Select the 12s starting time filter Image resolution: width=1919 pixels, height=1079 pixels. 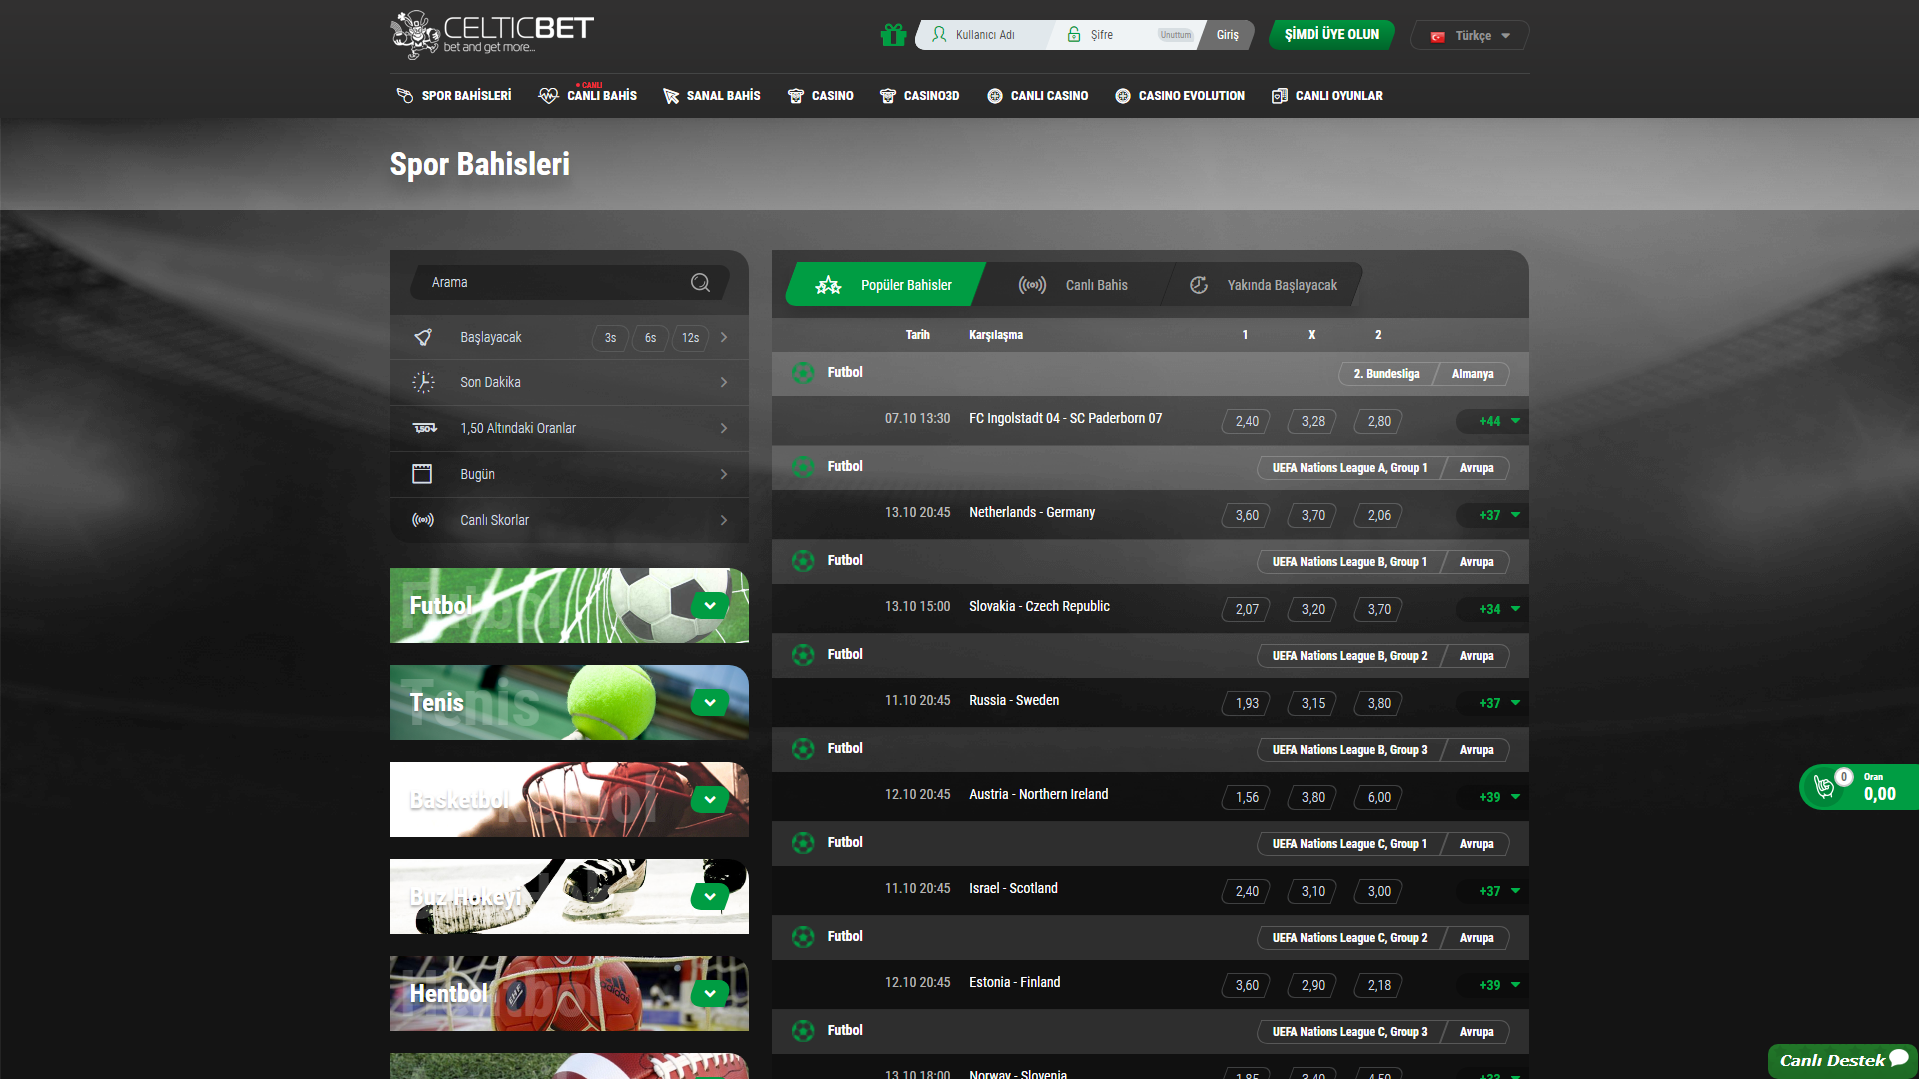tap(690, 338)
